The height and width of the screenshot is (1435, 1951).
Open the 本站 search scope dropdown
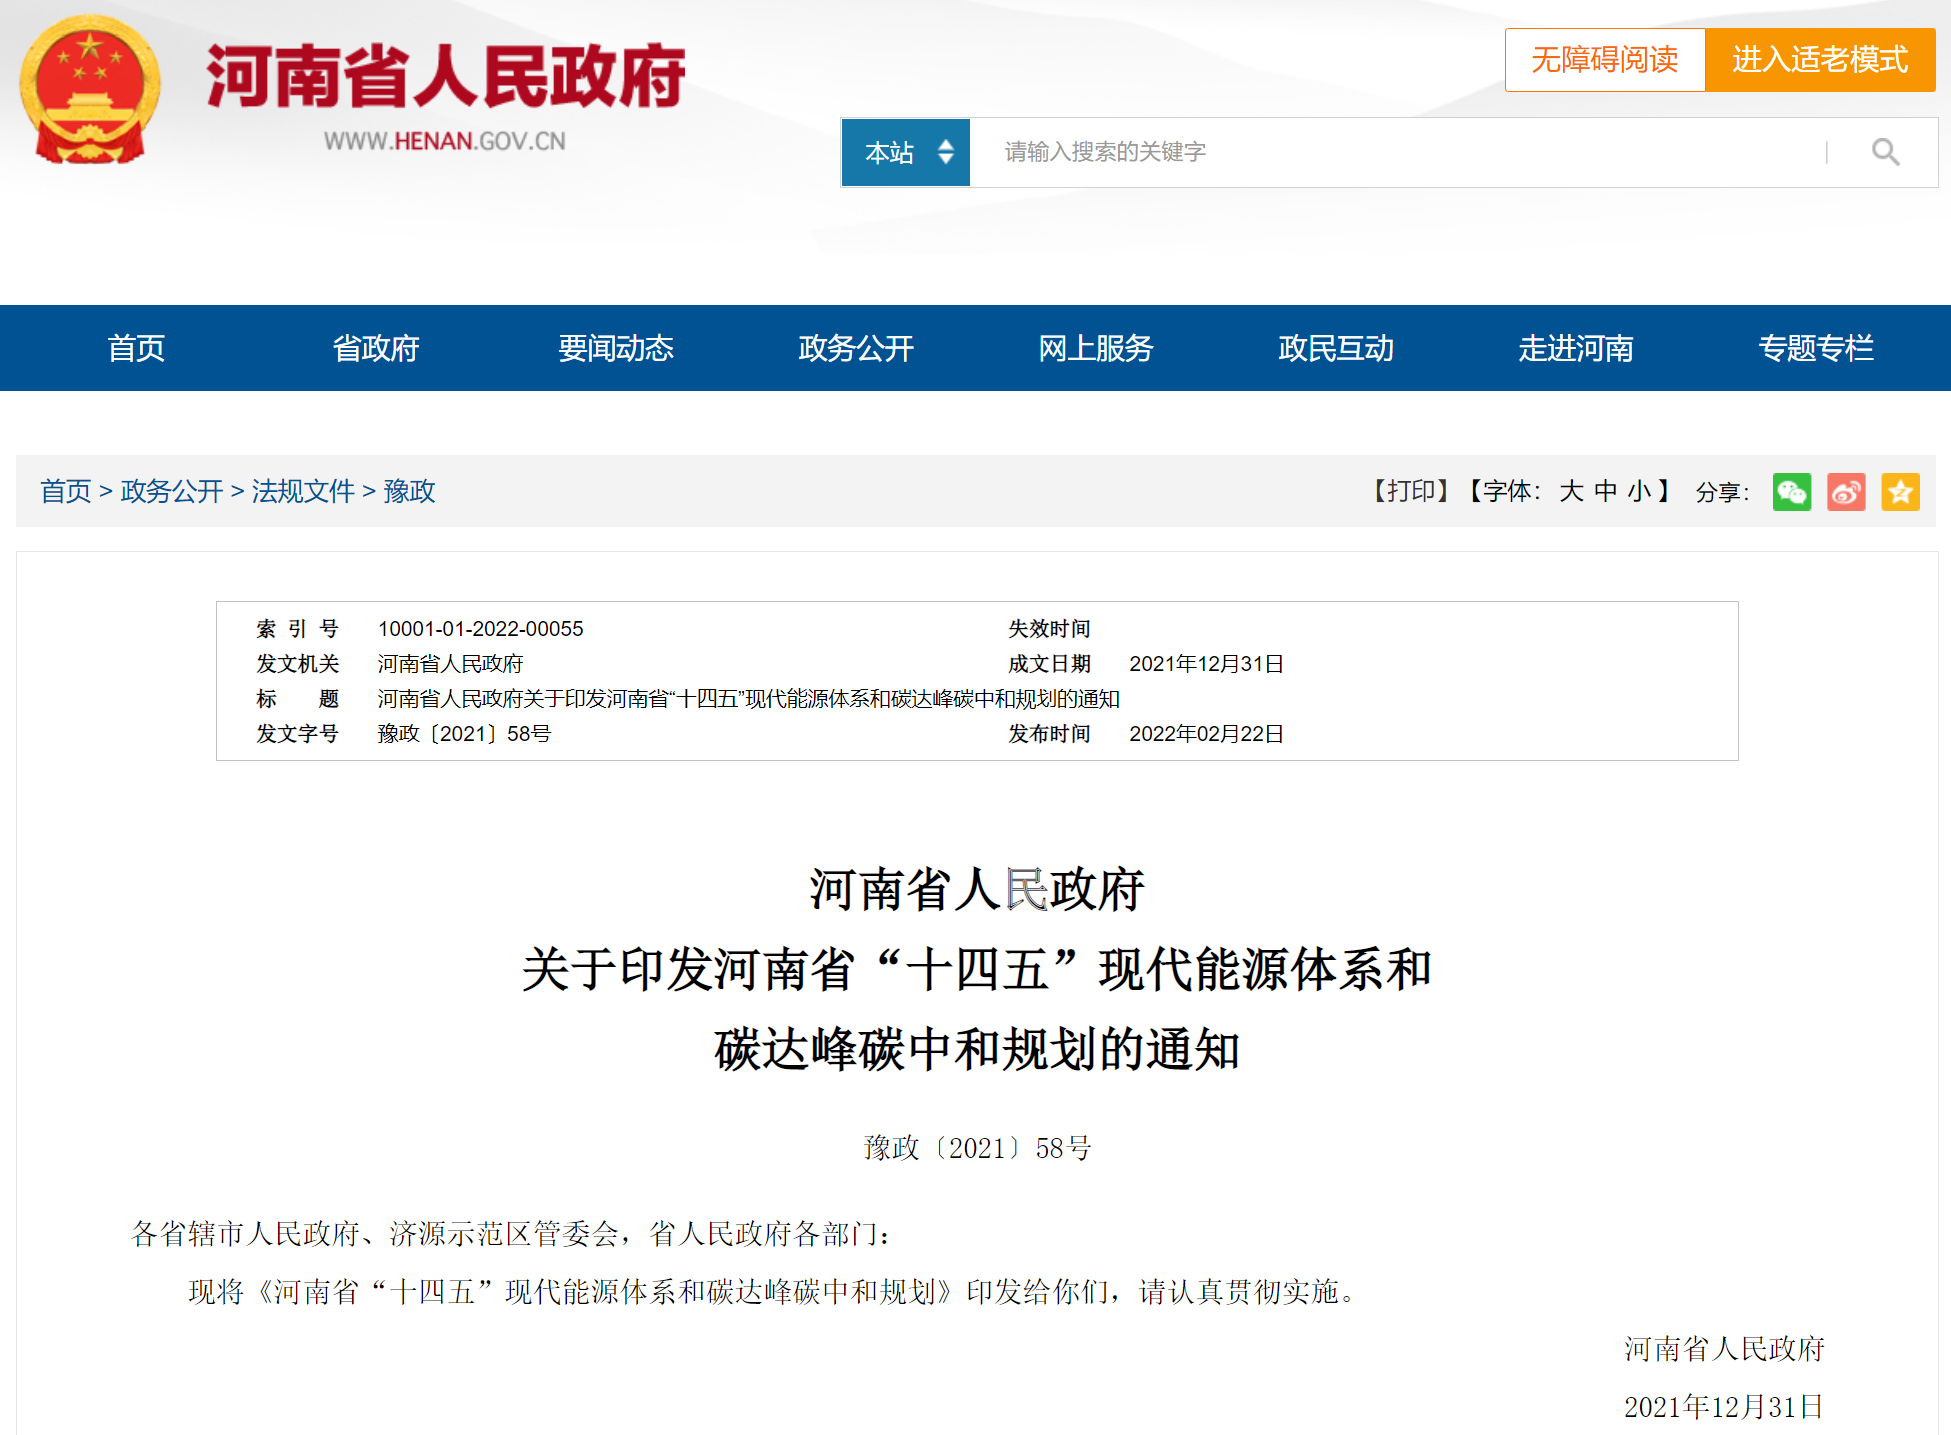[x=906, y=152]
